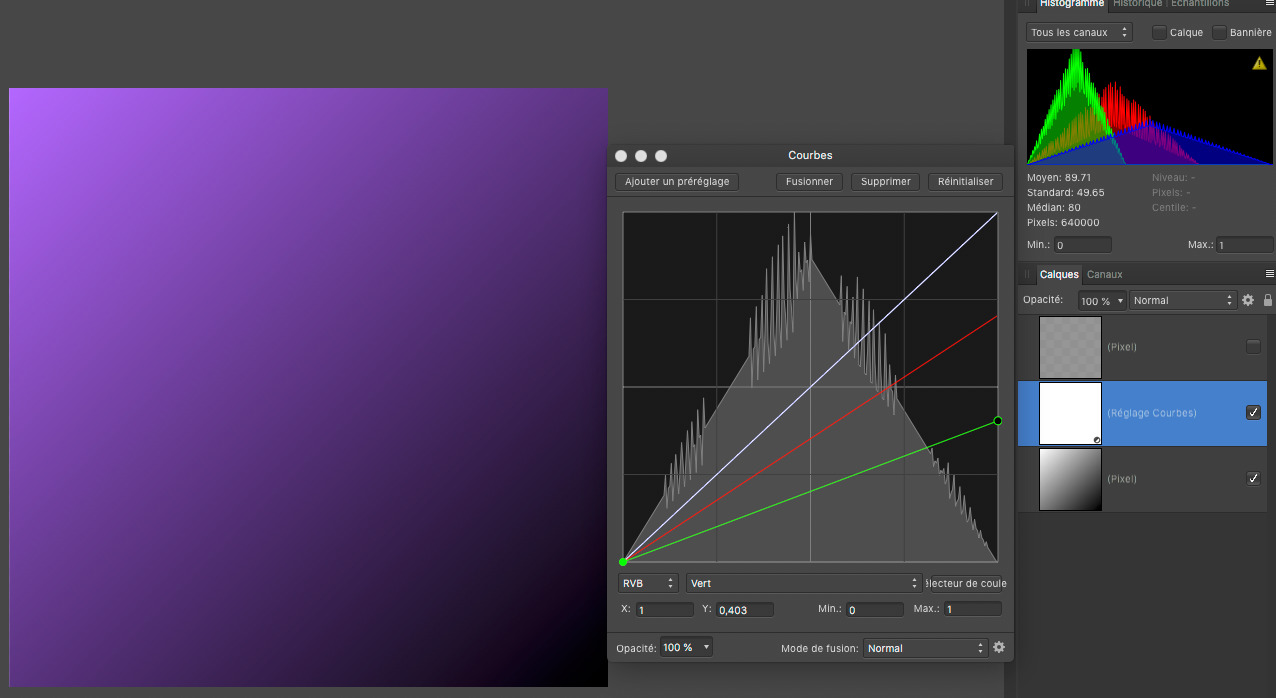The width and height of the screenshot is (1276, 698).
Task: Enable the Calque checkbox in Histogramme panel
Action: [x=1159, y=33]
